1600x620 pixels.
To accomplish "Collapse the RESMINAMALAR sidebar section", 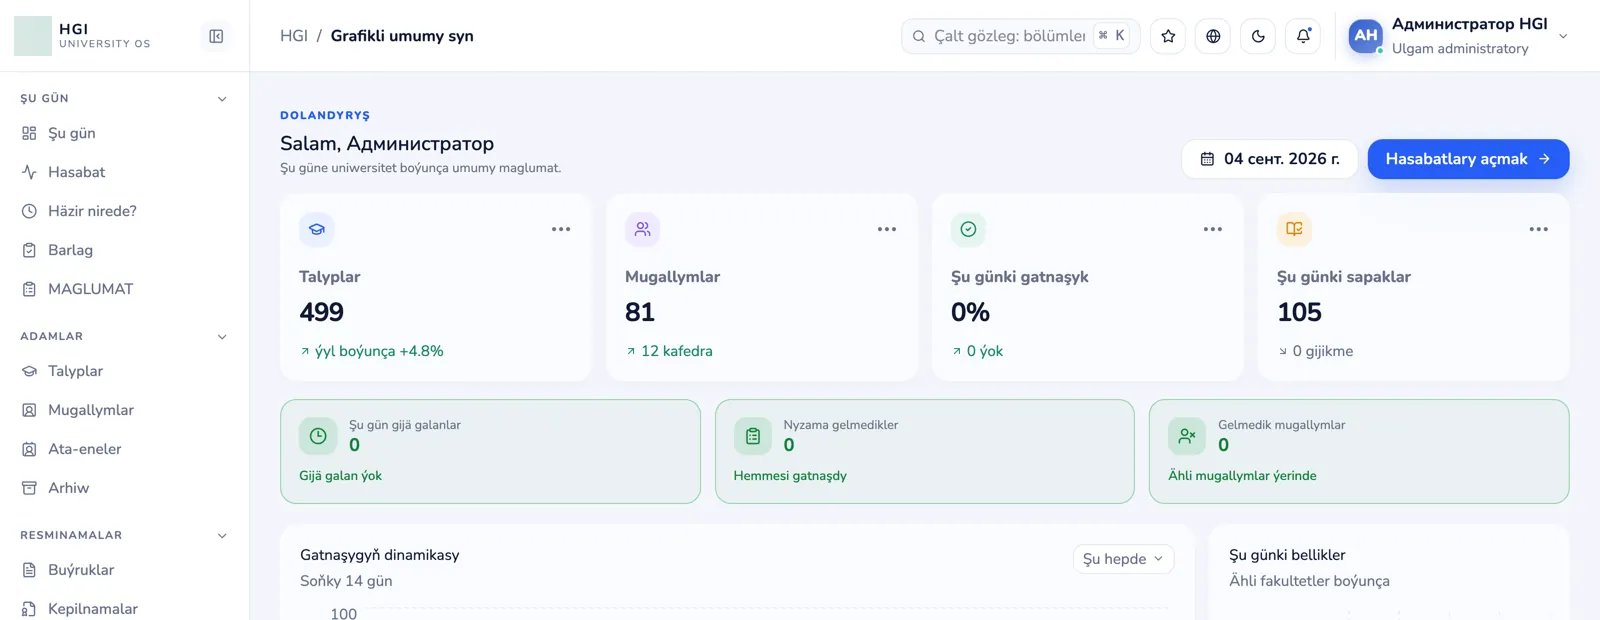I will (x=222, y=536).
